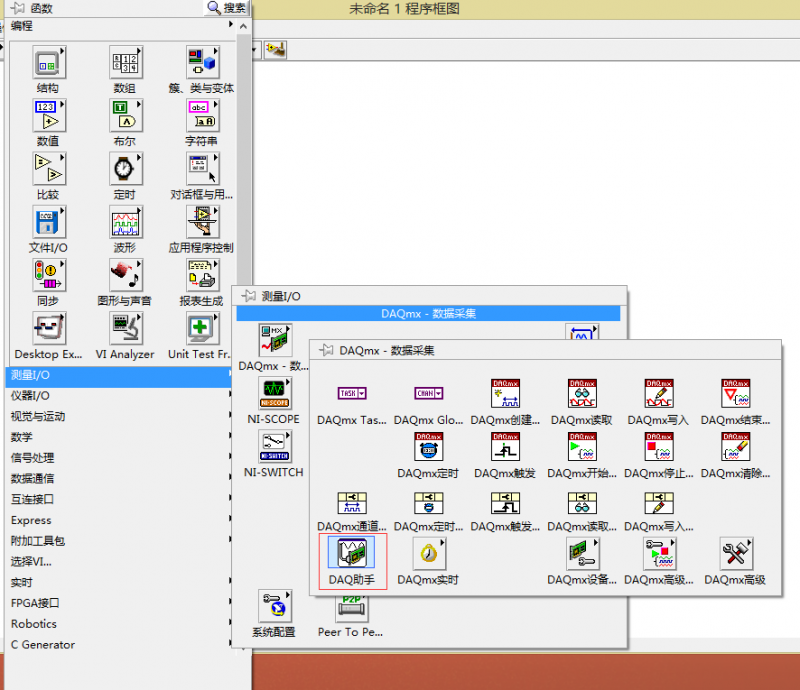This screenshot has width=800, height=690.
Task: Open the 文件I/O floppy disk icon
Action: coord(49,221)
